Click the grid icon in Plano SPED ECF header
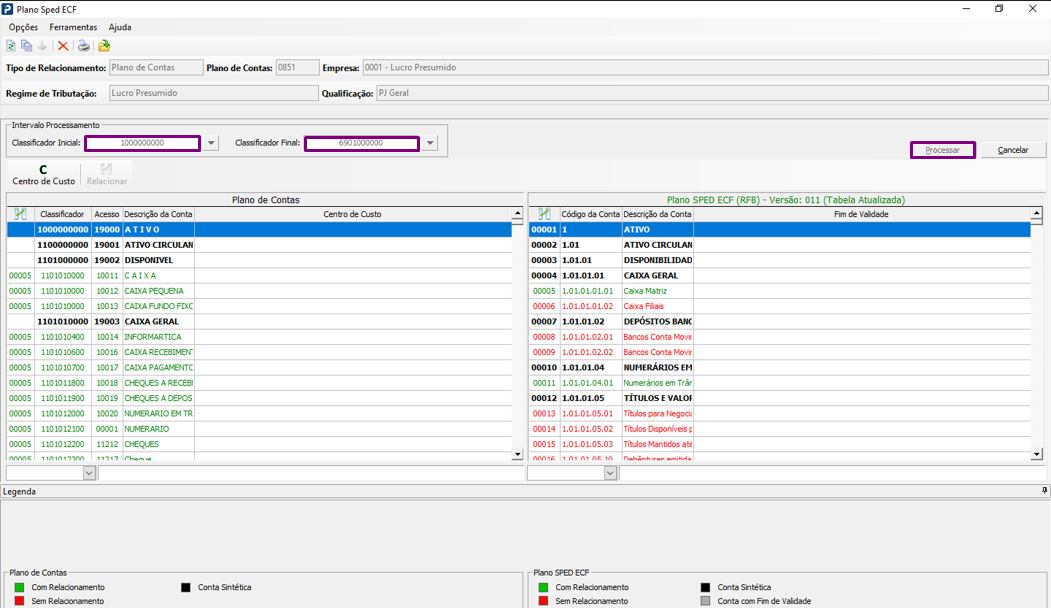The image size is (1051, 608). click(x=544, y=214)
